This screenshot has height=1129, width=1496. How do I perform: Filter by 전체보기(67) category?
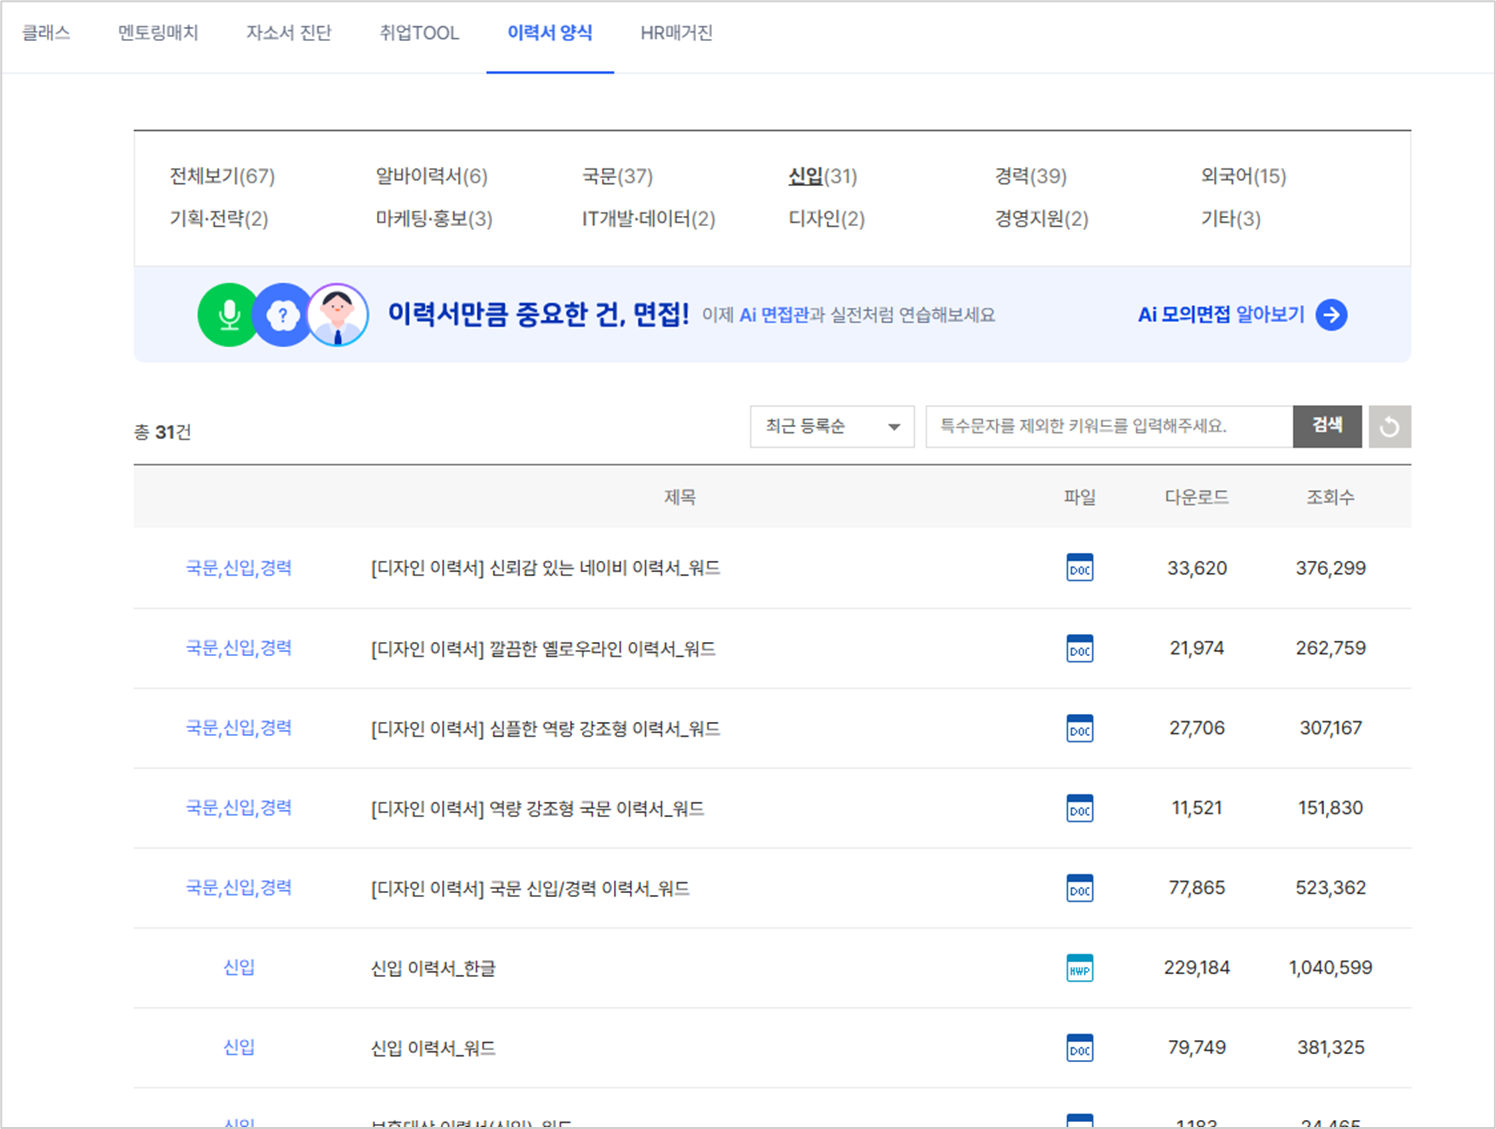[222, 176]
